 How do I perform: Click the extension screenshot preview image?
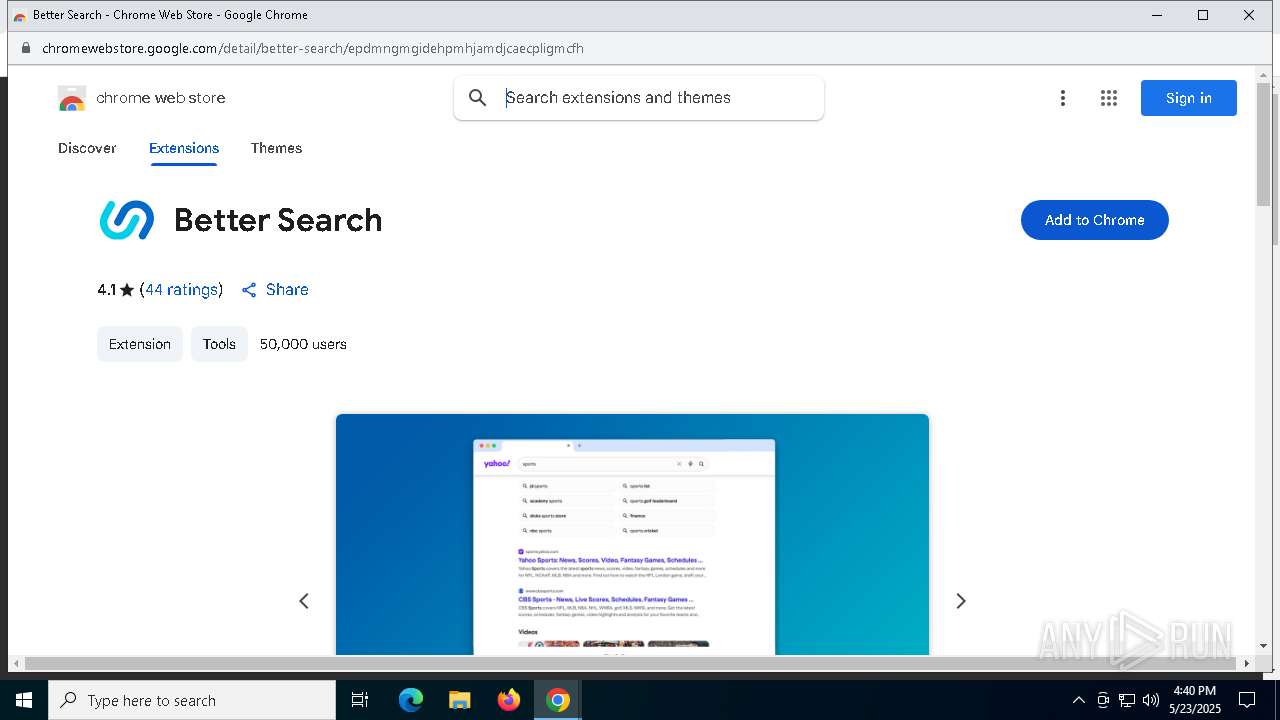(x=632, y=535)
